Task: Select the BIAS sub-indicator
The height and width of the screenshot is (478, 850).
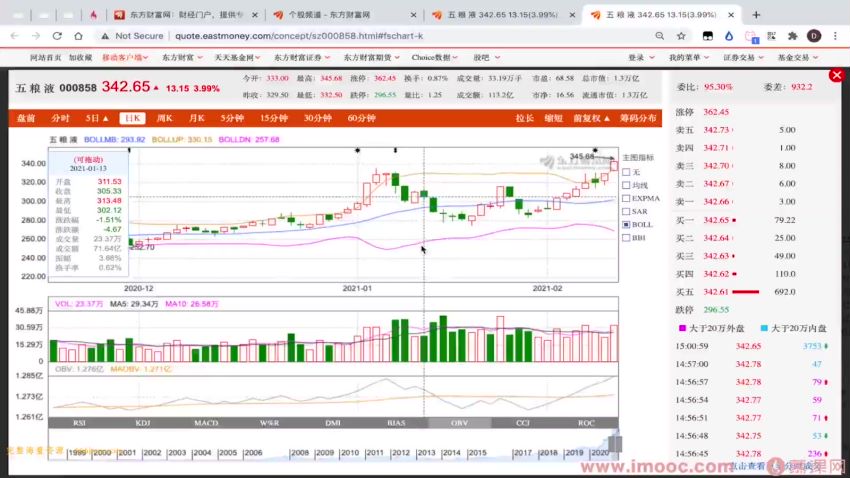Action: (x=396, y=423)
